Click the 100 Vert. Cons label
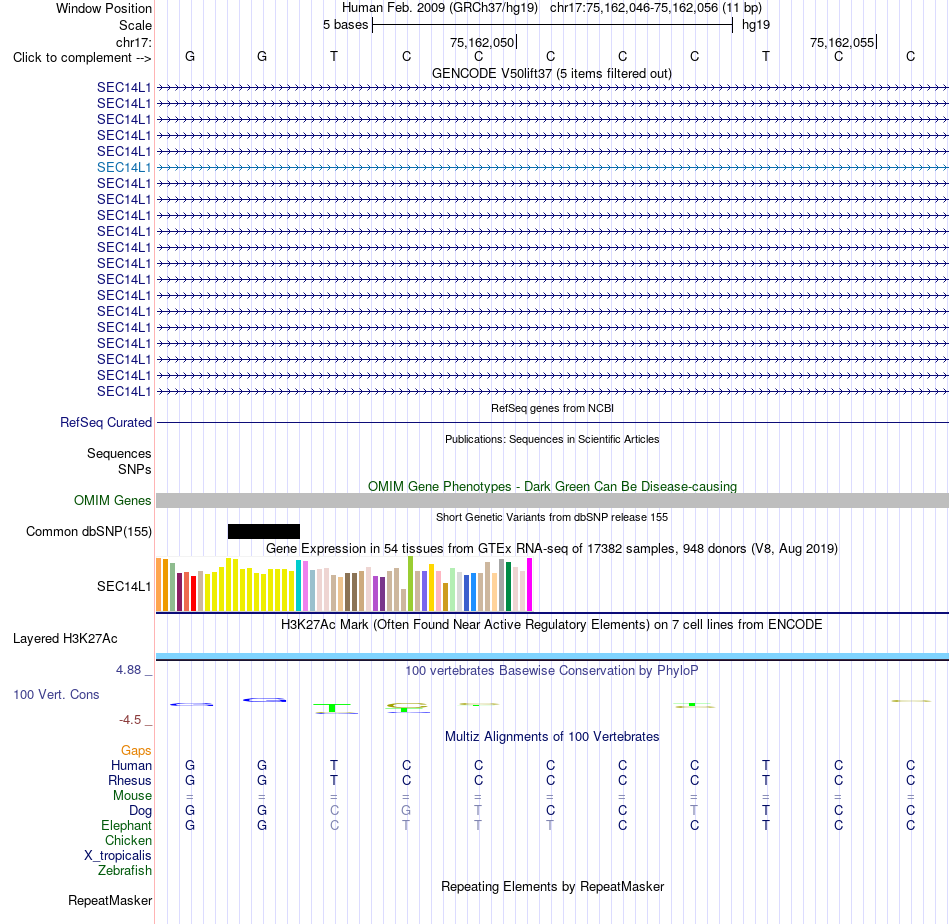This screenshot has height=924, width=950. pos(56,694)
